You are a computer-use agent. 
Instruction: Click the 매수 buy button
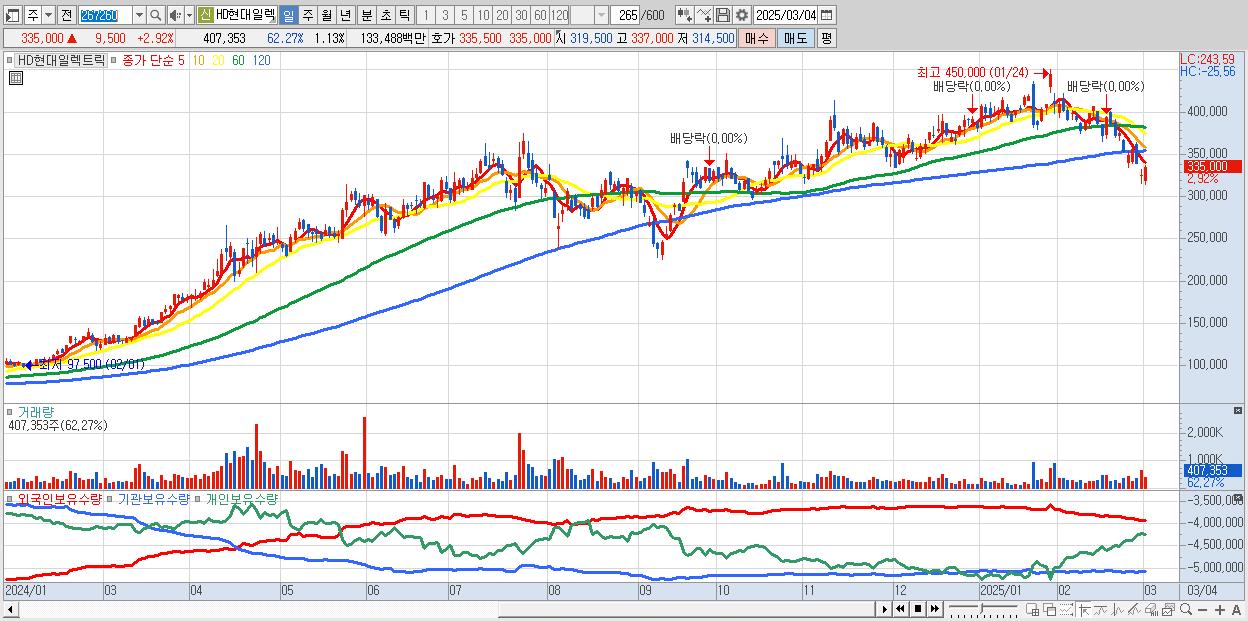click(x=757, y=38)
